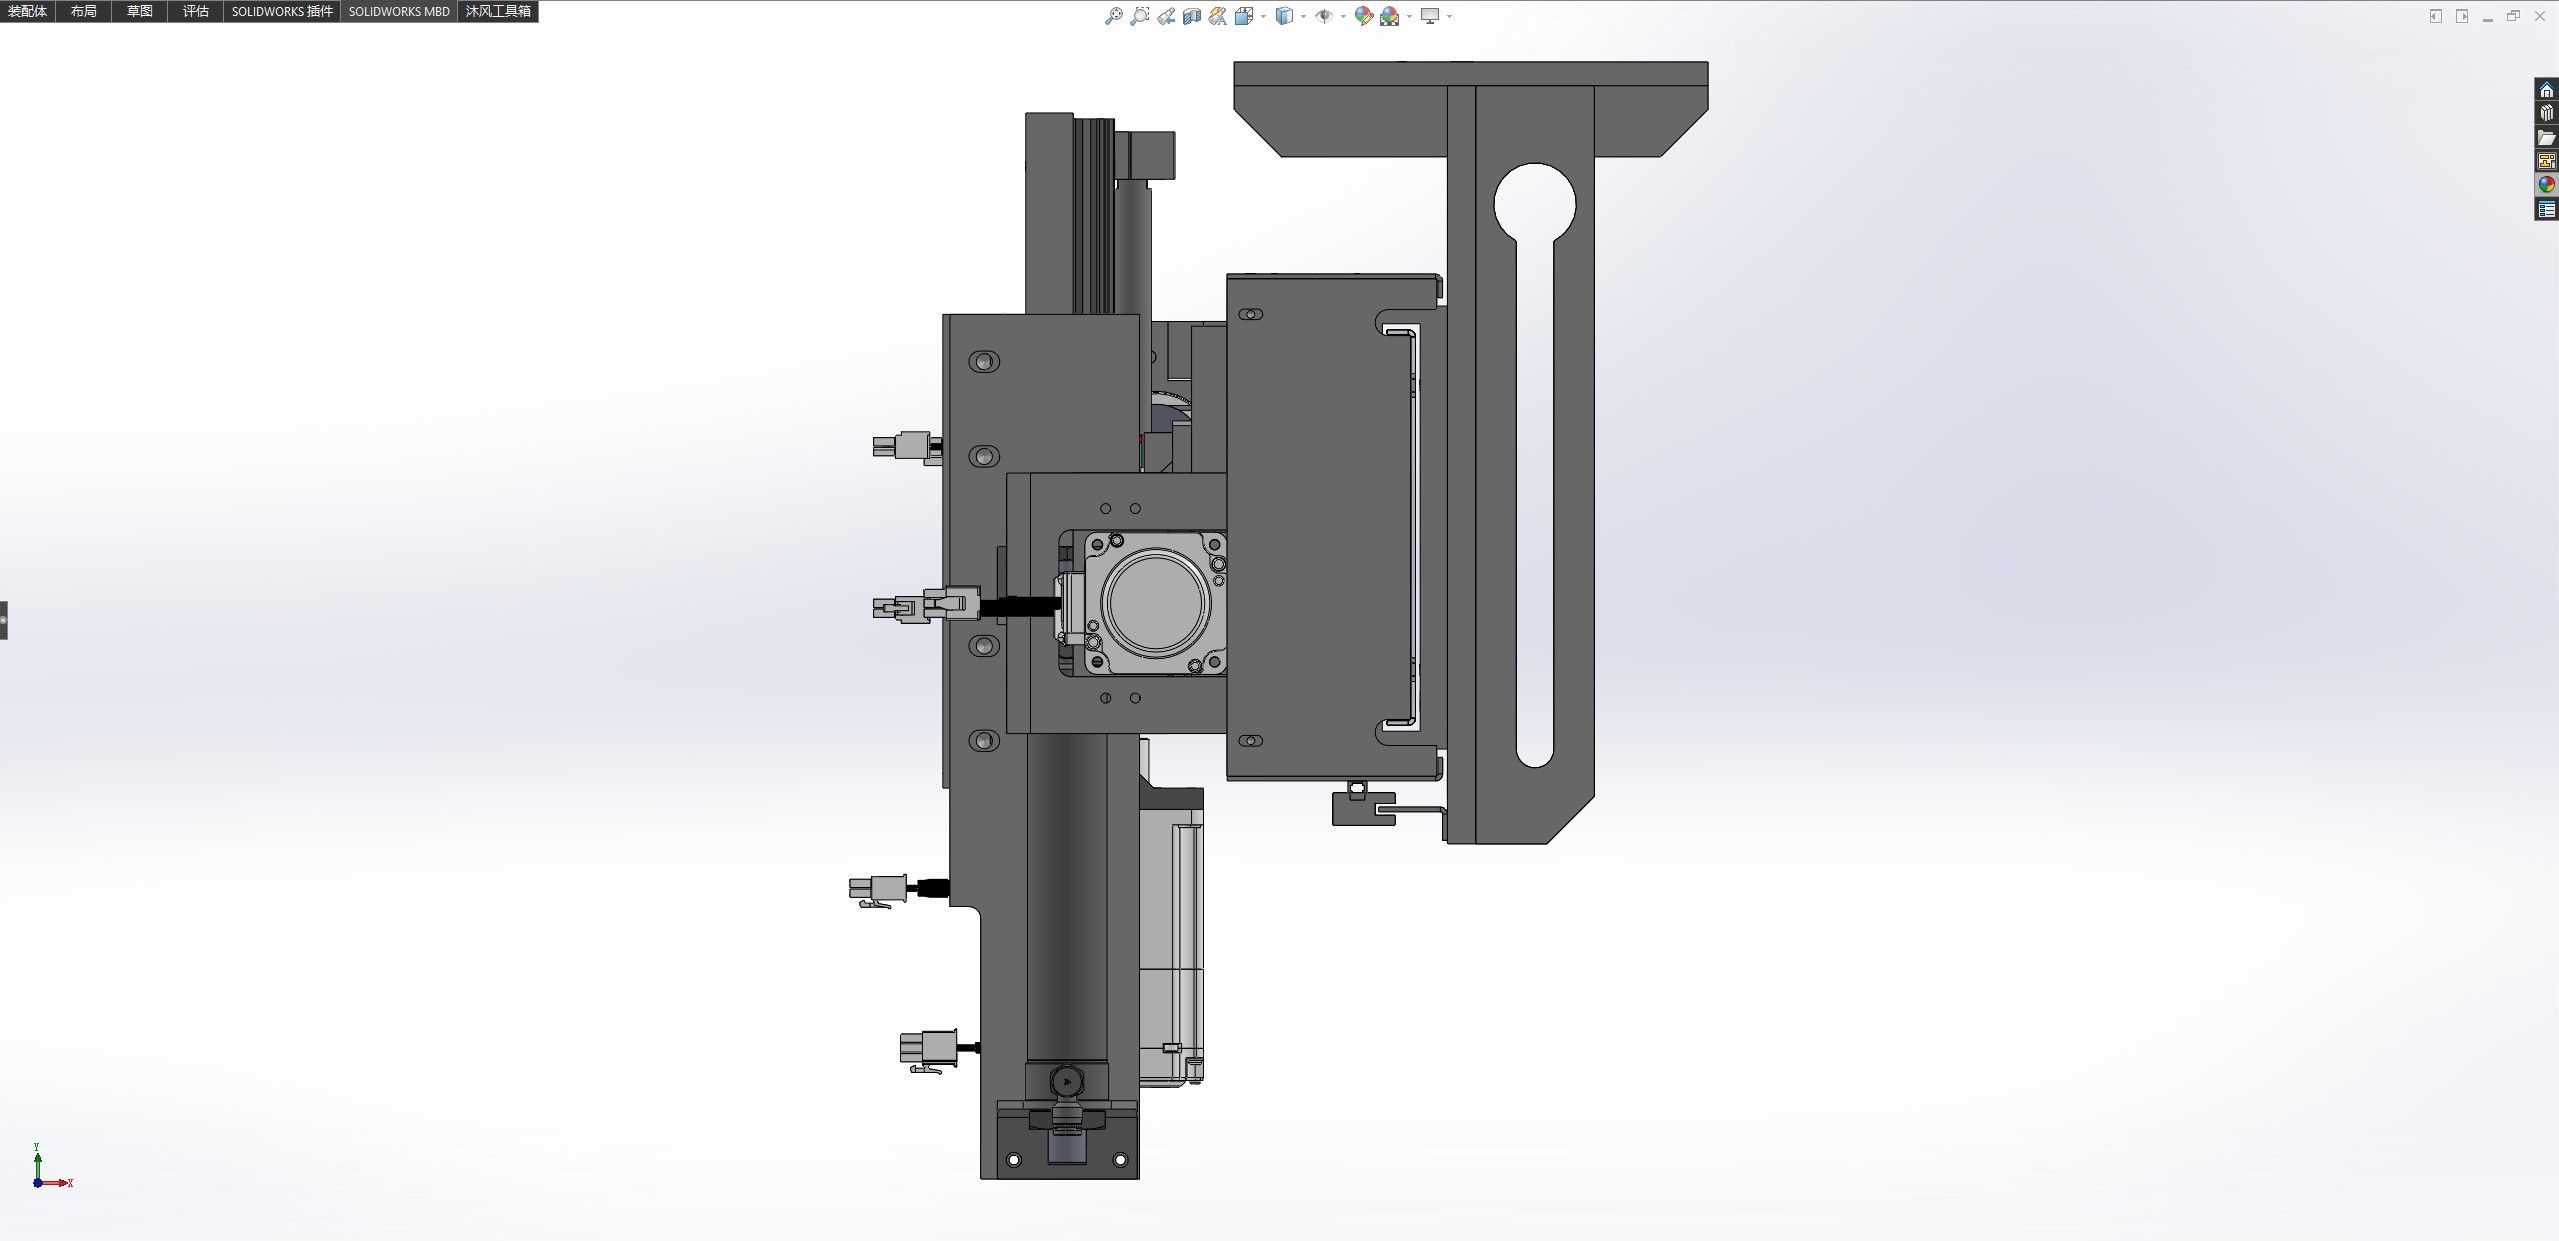
Task: Switch to the 装配体 tab
Action: [27, 11]
